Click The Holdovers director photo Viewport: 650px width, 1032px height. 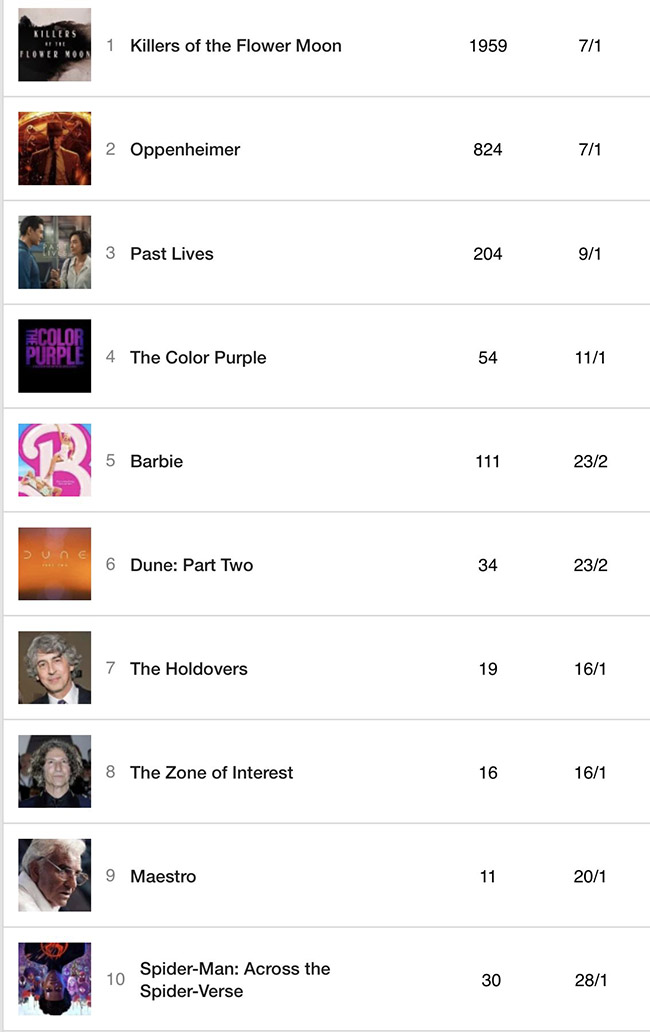pos(54,668)
